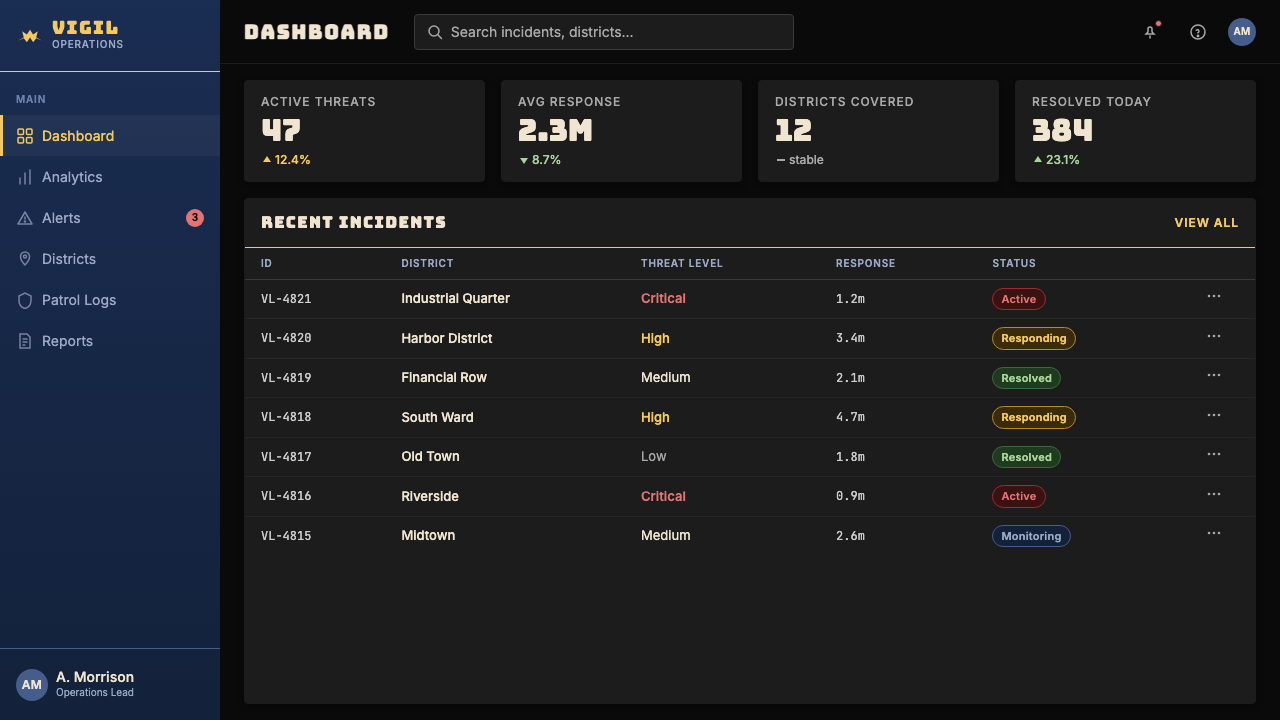Open the help question mark icon
Viewport: 1280px width, 720px height.
(1198, 32)
